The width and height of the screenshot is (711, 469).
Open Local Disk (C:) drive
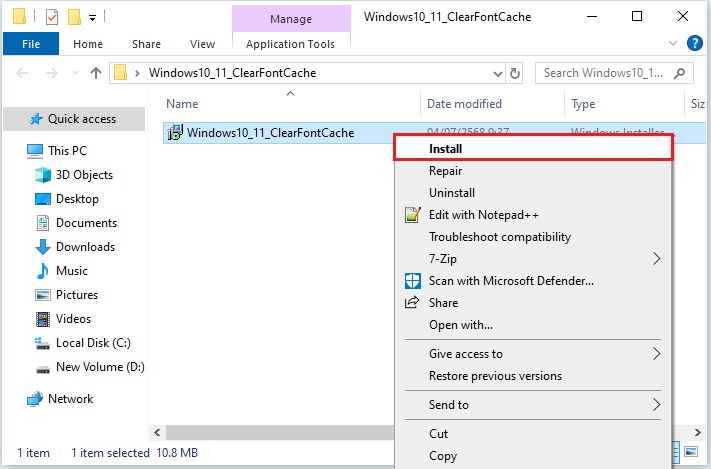(x=92, y=343)
